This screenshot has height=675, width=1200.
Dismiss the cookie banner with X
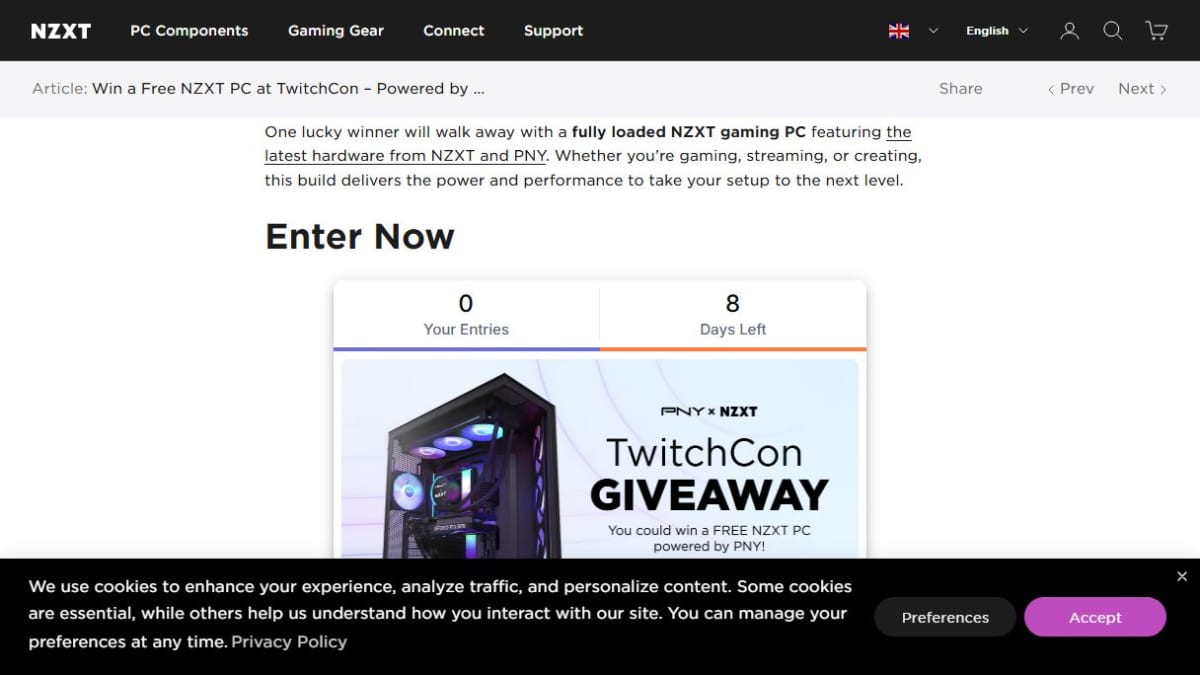(1182, 576)
